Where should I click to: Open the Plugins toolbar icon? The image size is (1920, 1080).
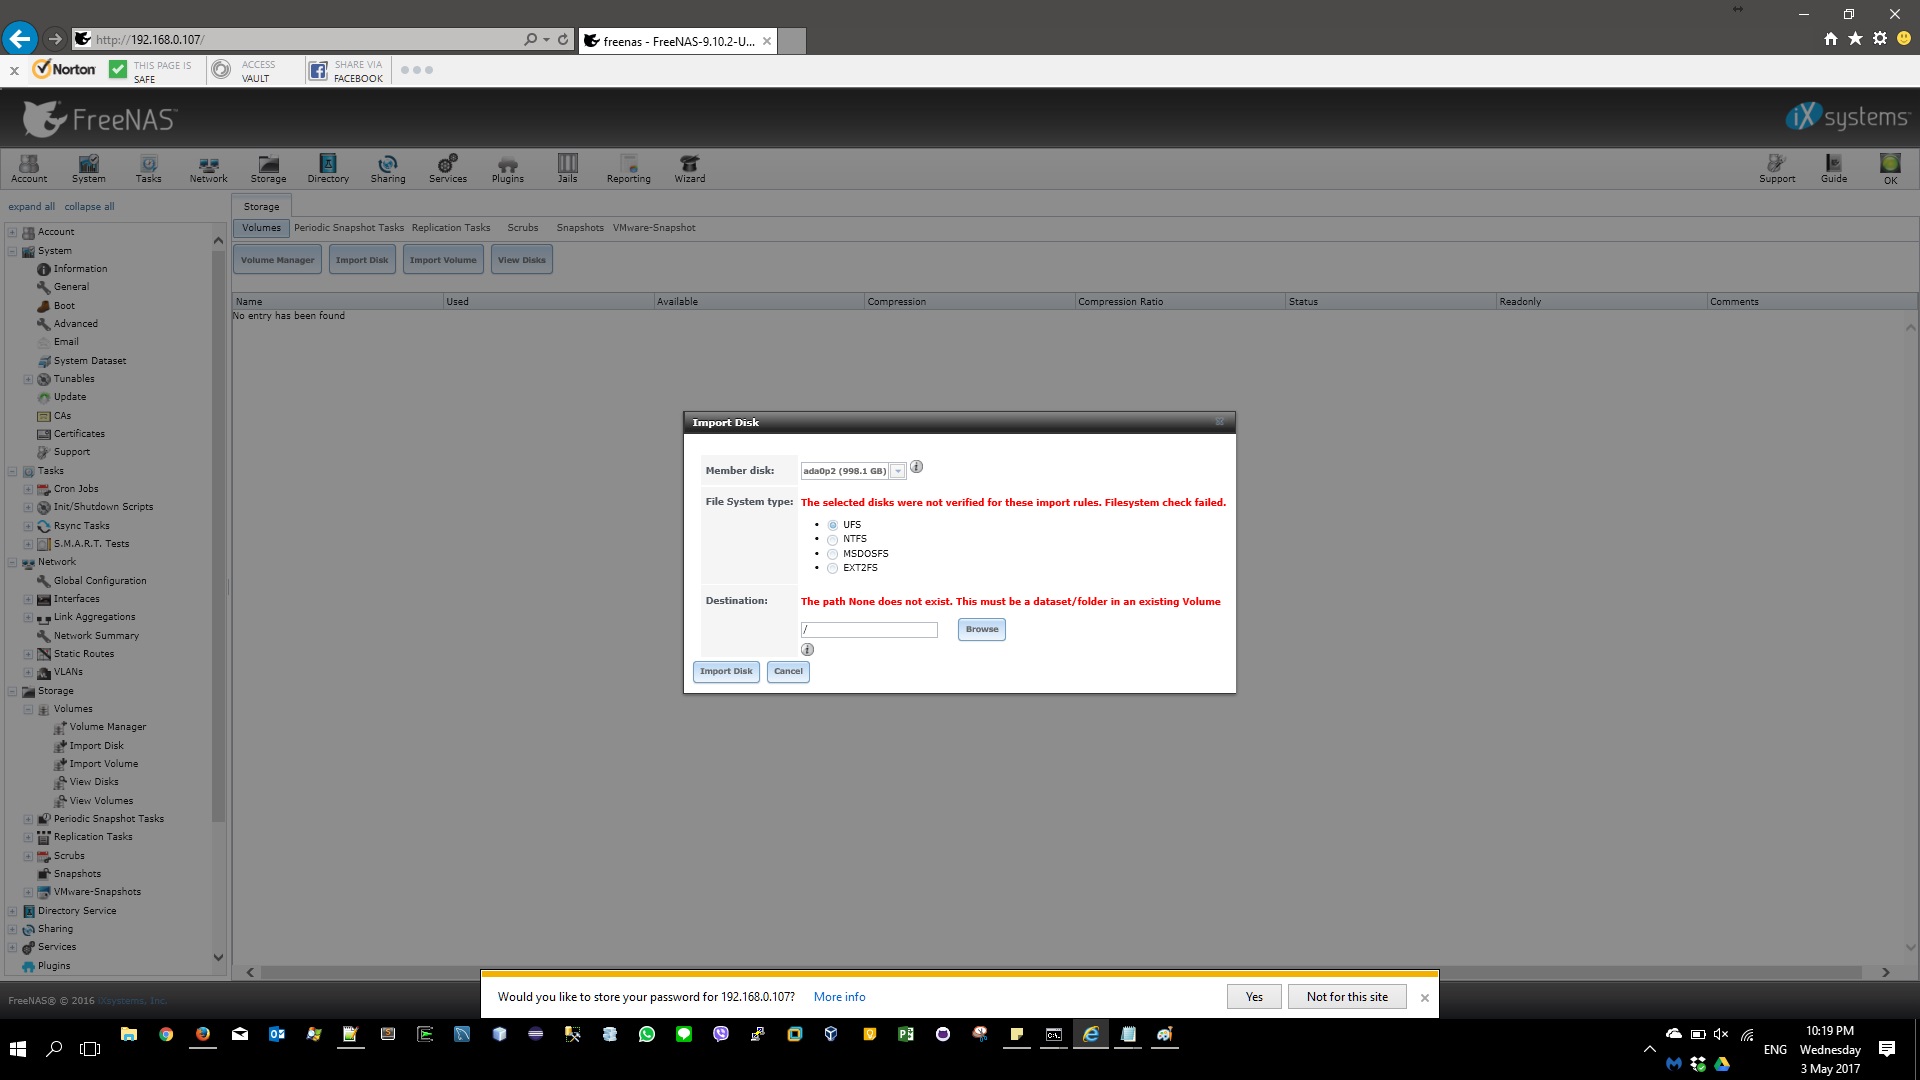[507, 168]
